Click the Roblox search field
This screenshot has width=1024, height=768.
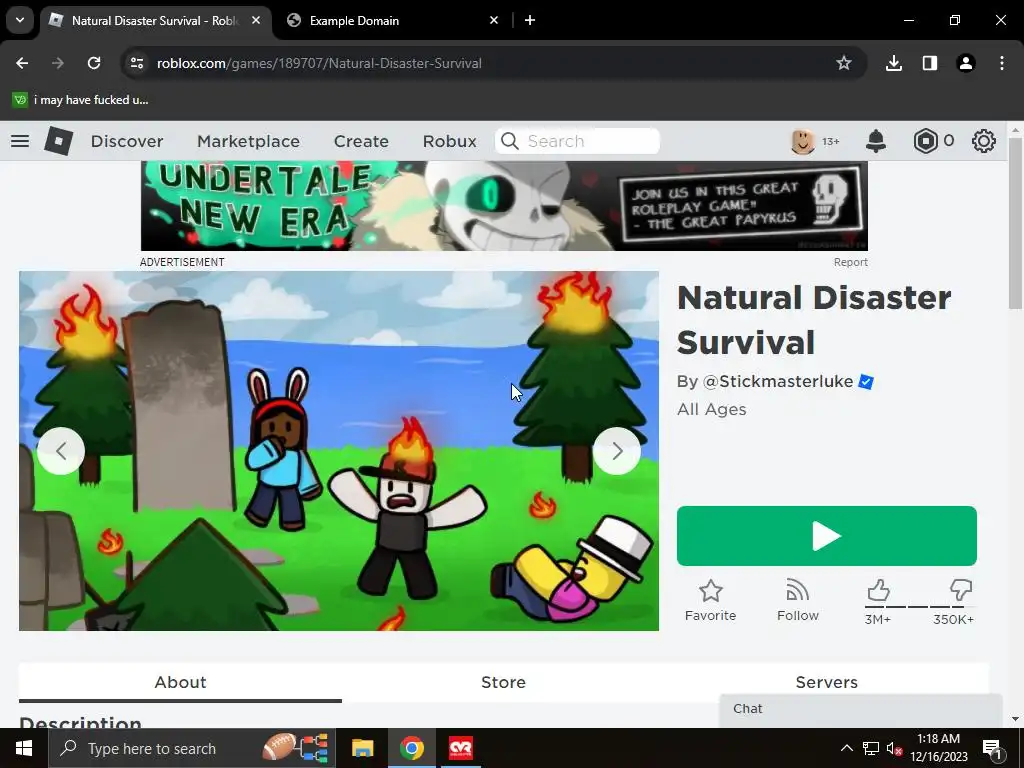click(577, 141)
